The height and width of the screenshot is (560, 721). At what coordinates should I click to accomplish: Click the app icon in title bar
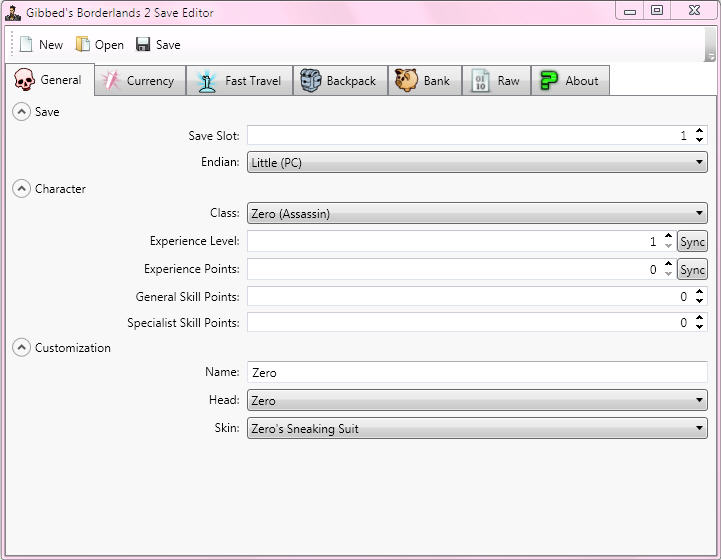click(13, 13)
